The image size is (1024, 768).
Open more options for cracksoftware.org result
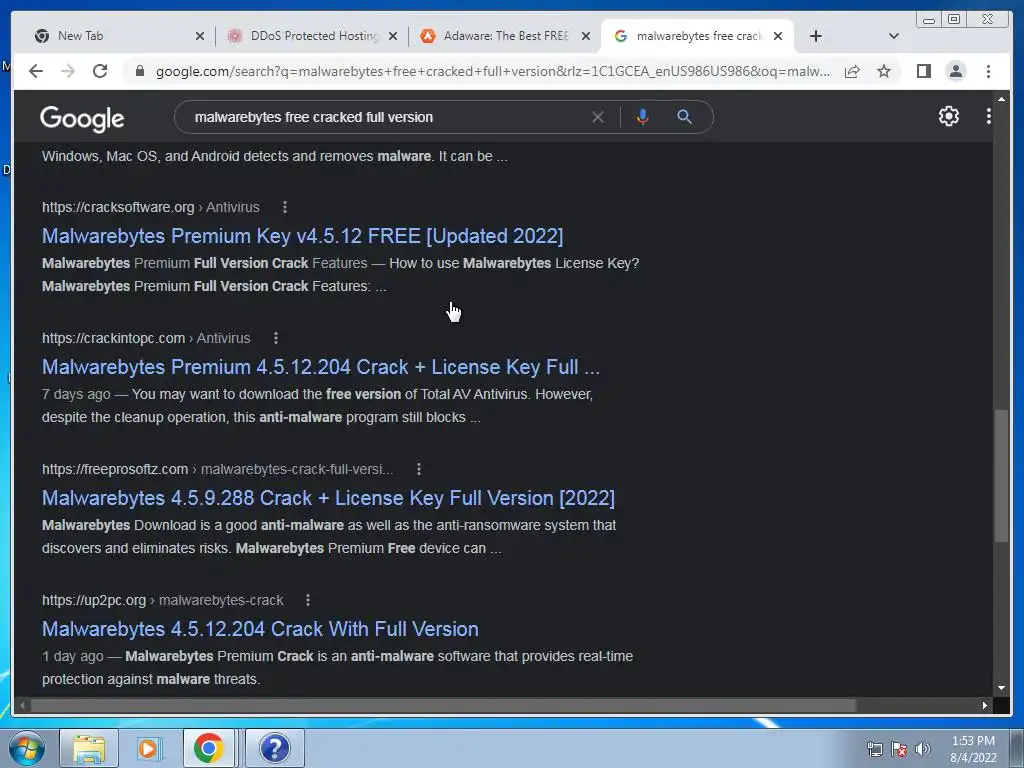[285, 207]
